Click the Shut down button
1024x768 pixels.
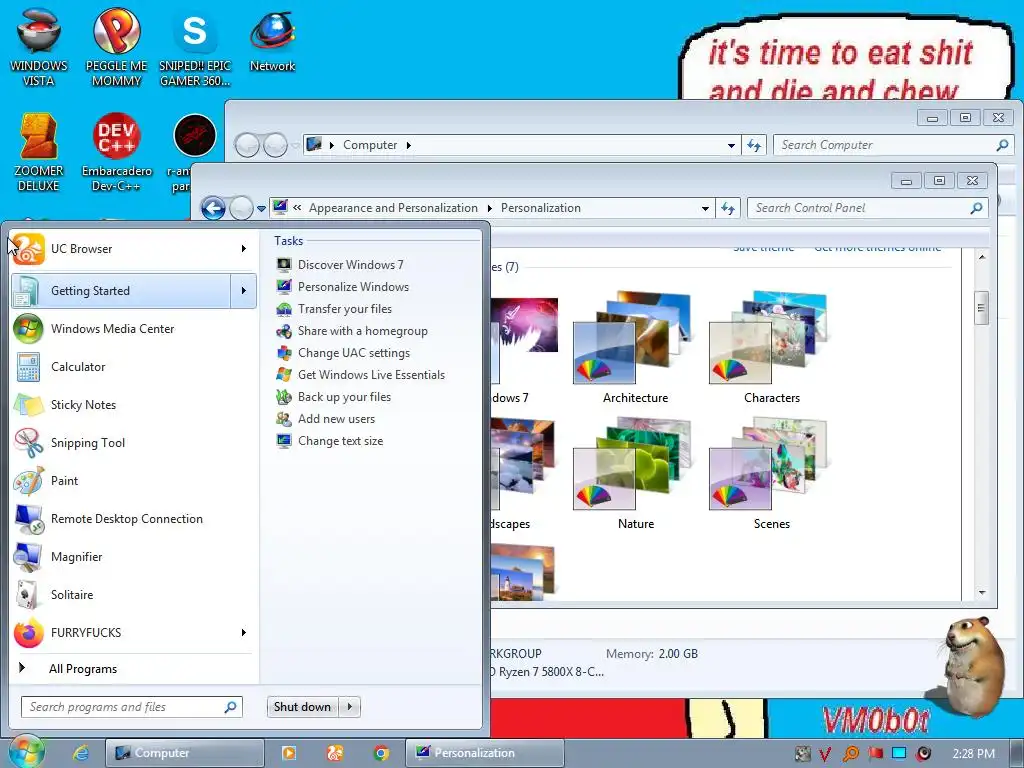pos(302,707)
